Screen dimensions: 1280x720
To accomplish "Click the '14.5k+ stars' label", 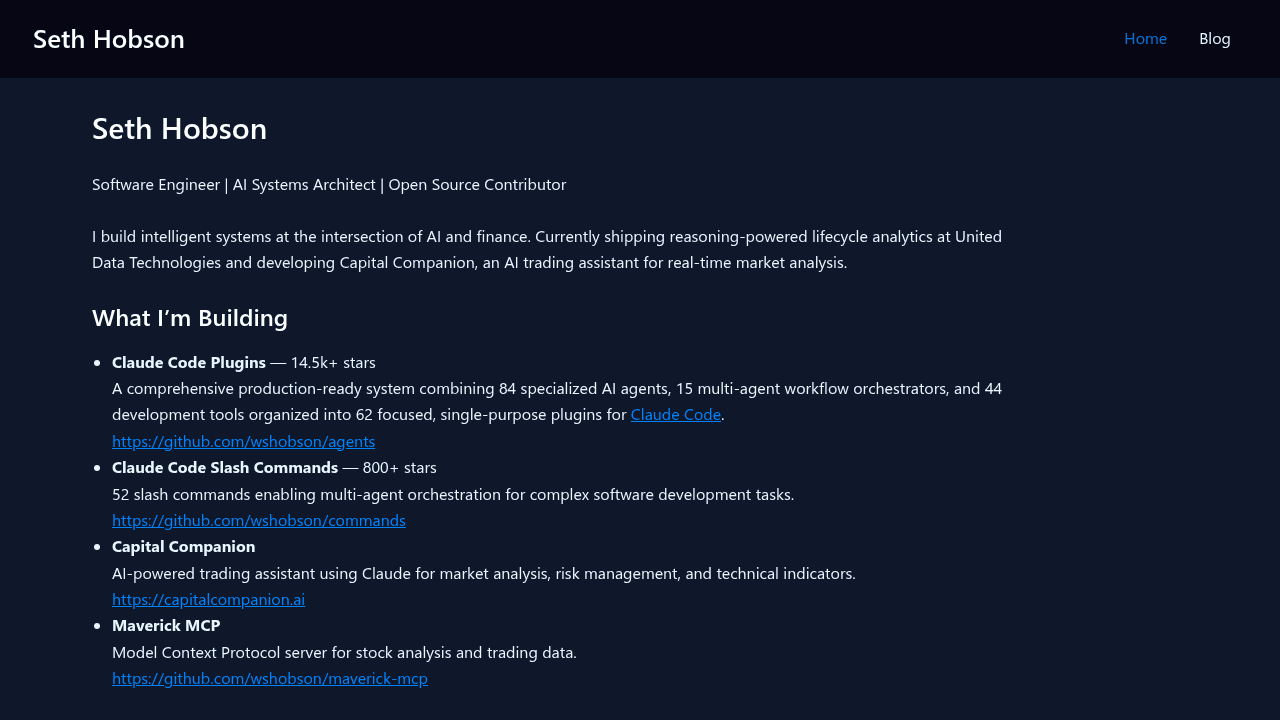I will [332, 362].
